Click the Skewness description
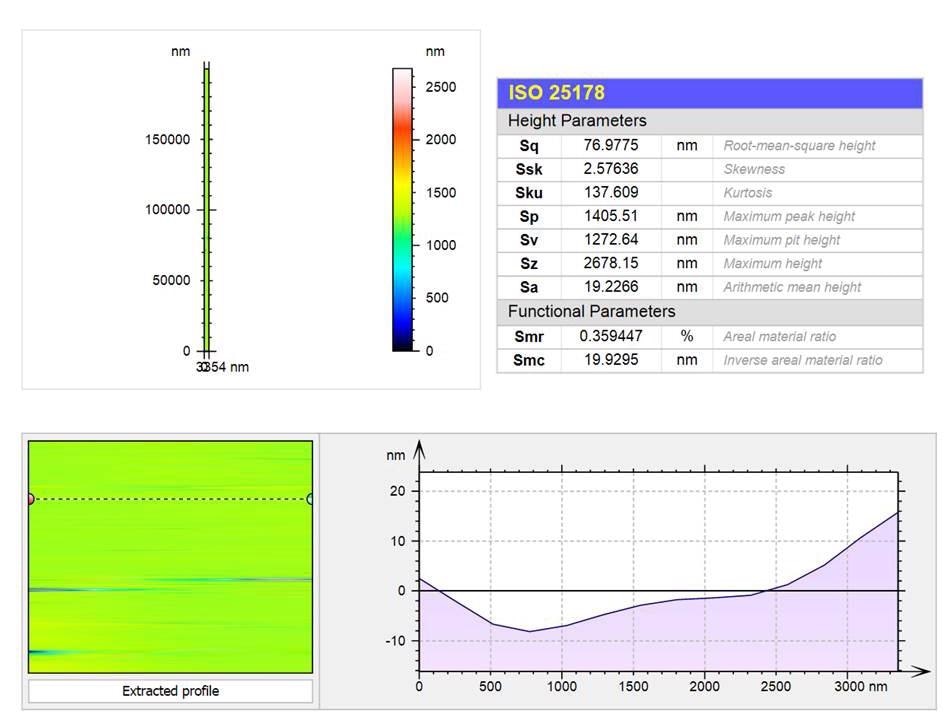This screenshot has height=721, width=945. [x=754, y=169]
